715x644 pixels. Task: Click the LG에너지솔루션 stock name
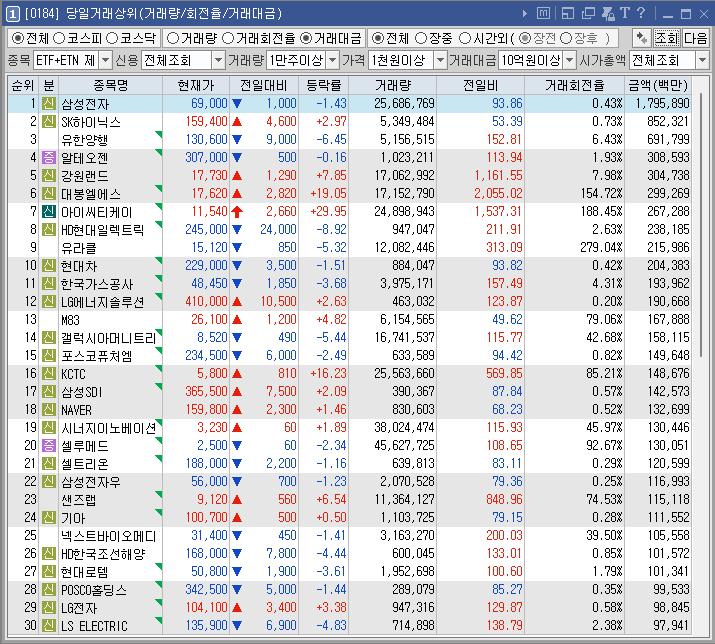(x=103, y=301)
